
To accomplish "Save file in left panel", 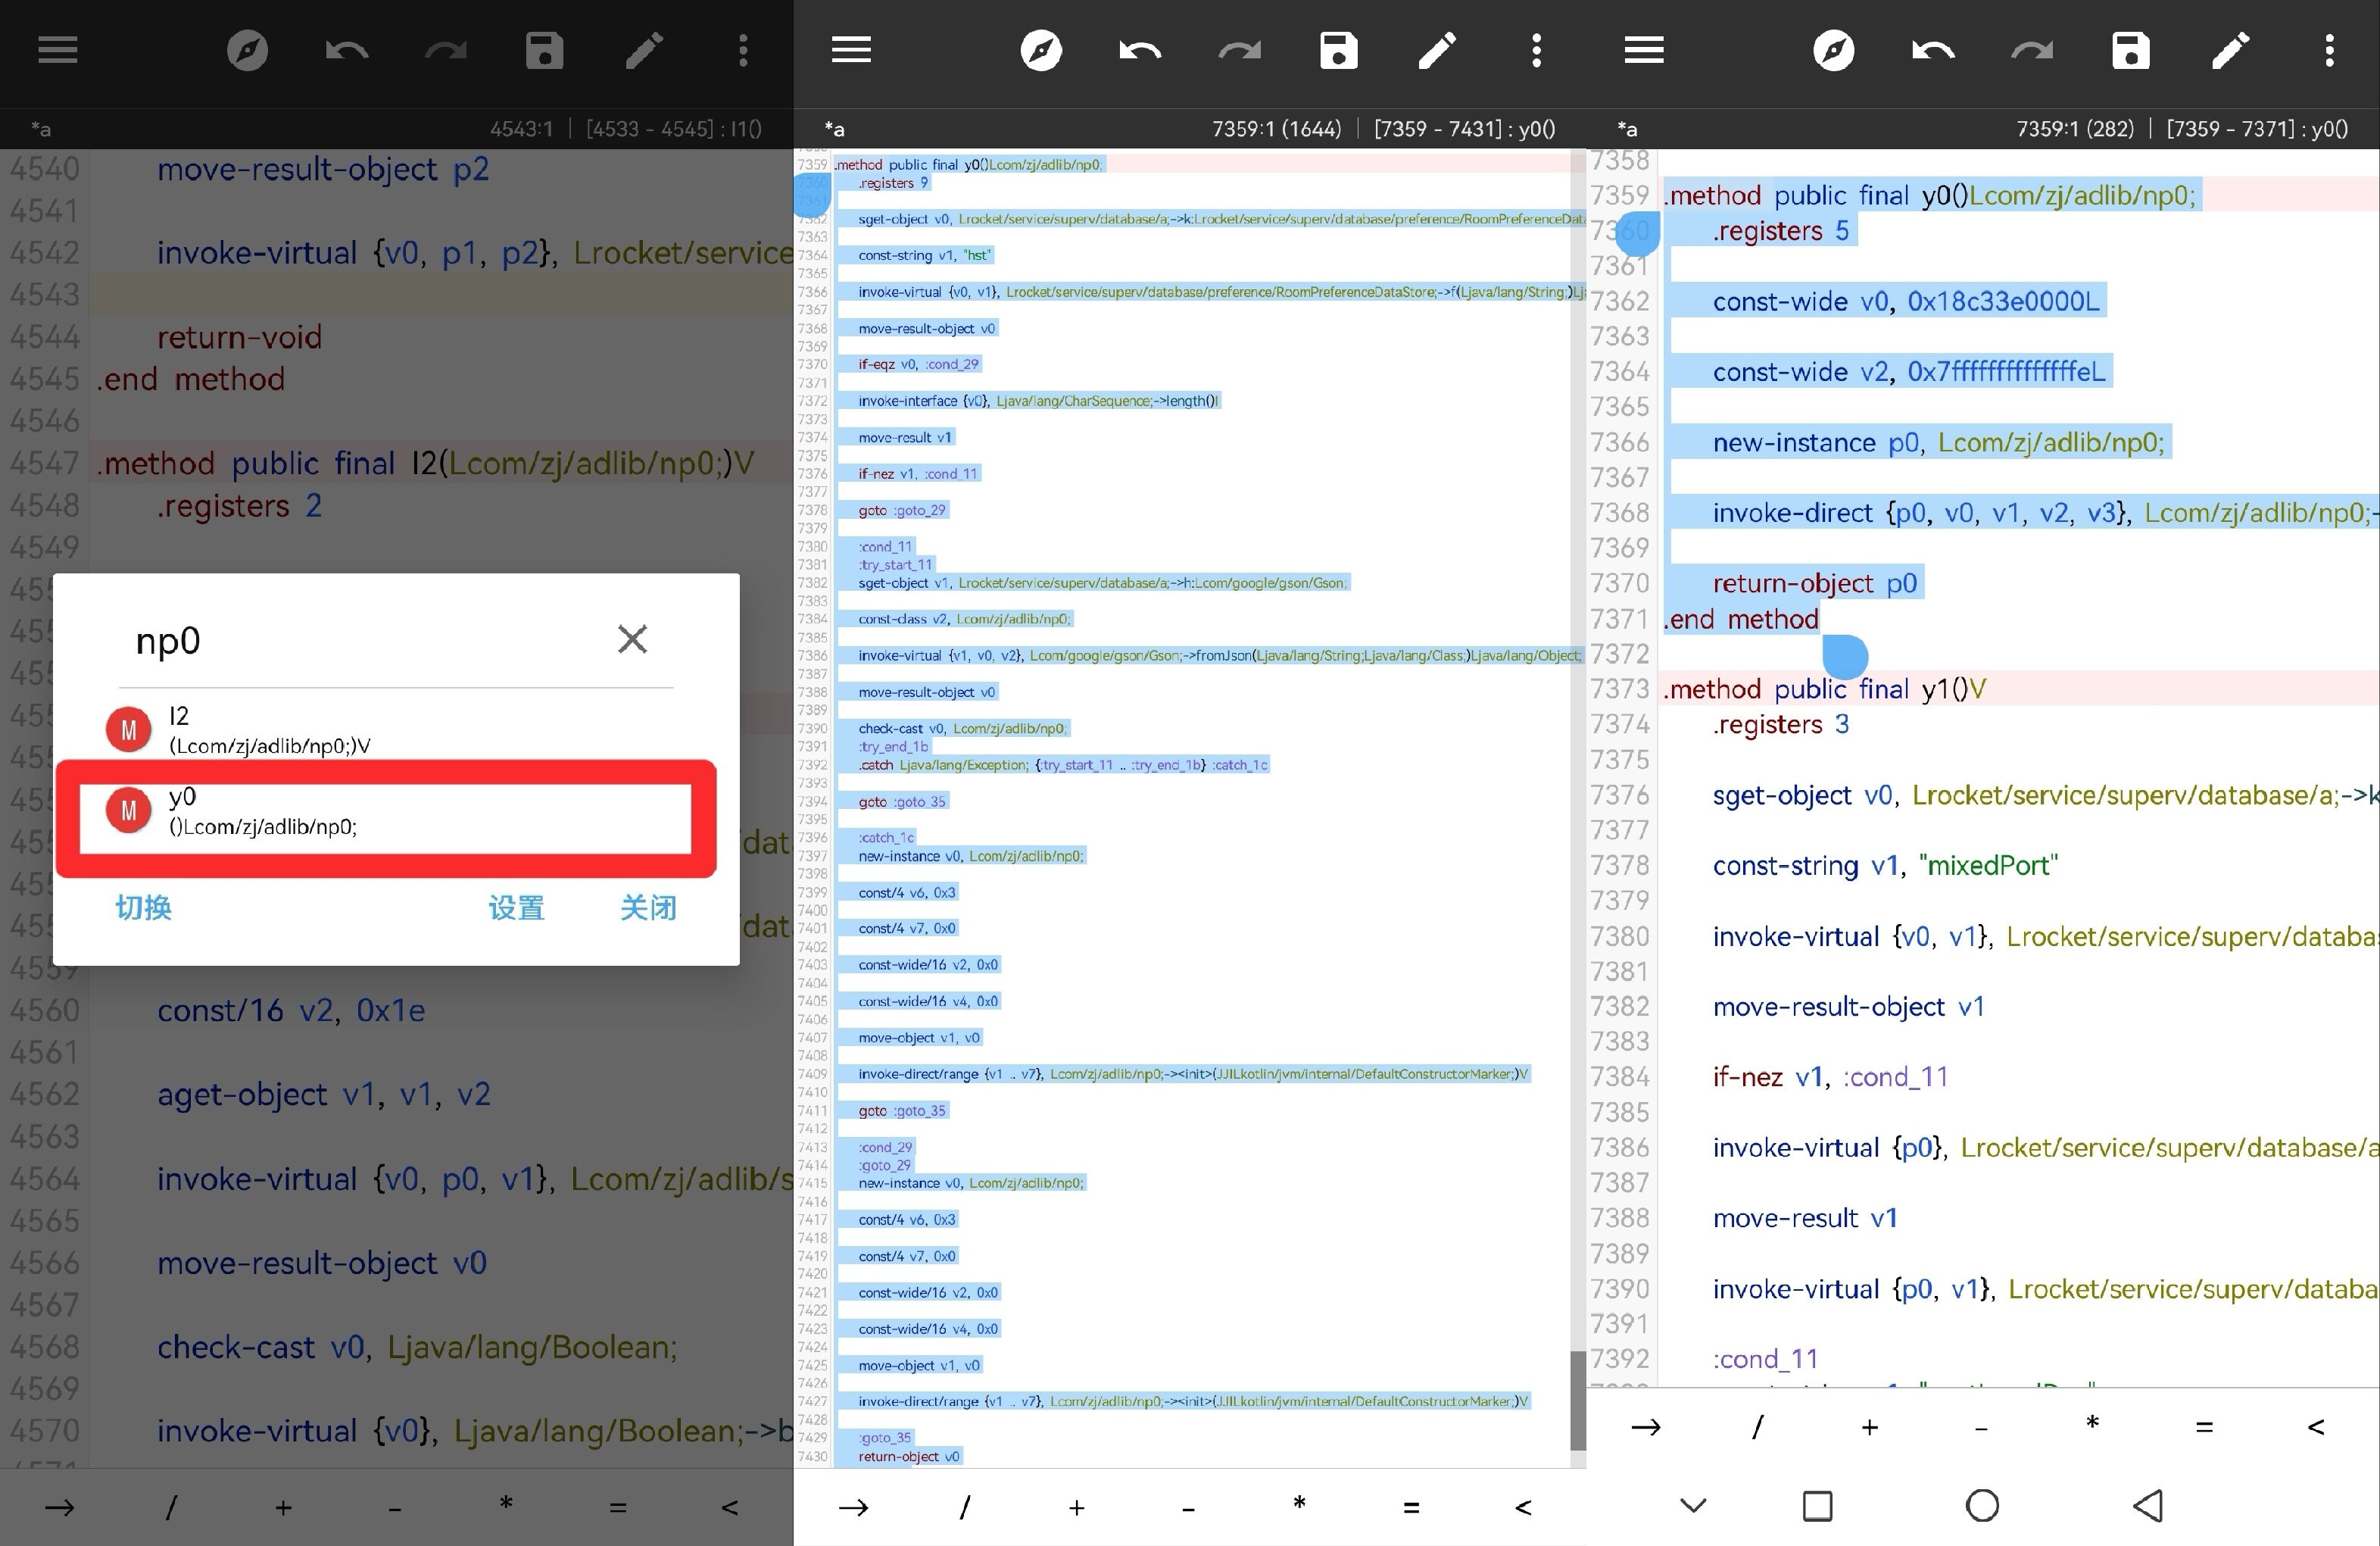I will coord(544,50).
